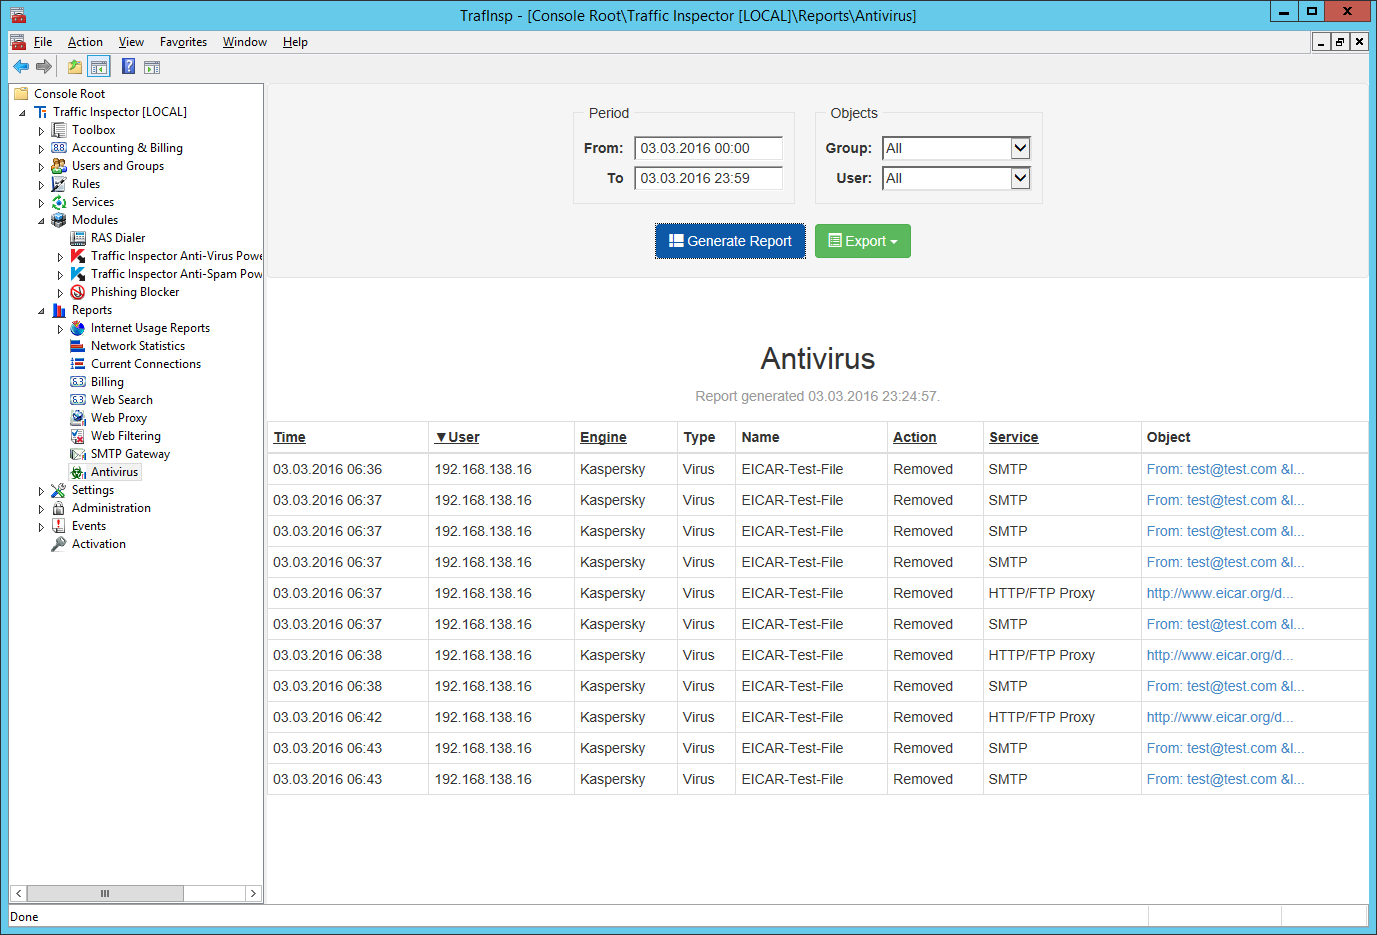Expand the Events tree node
The width and height of the screenshot is (1377, 935).
click(x=41, y=527)
